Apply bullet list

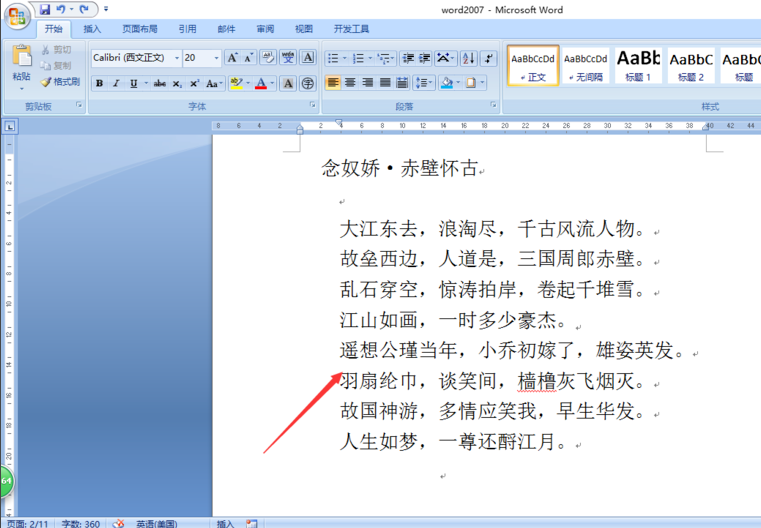point(333,58)
